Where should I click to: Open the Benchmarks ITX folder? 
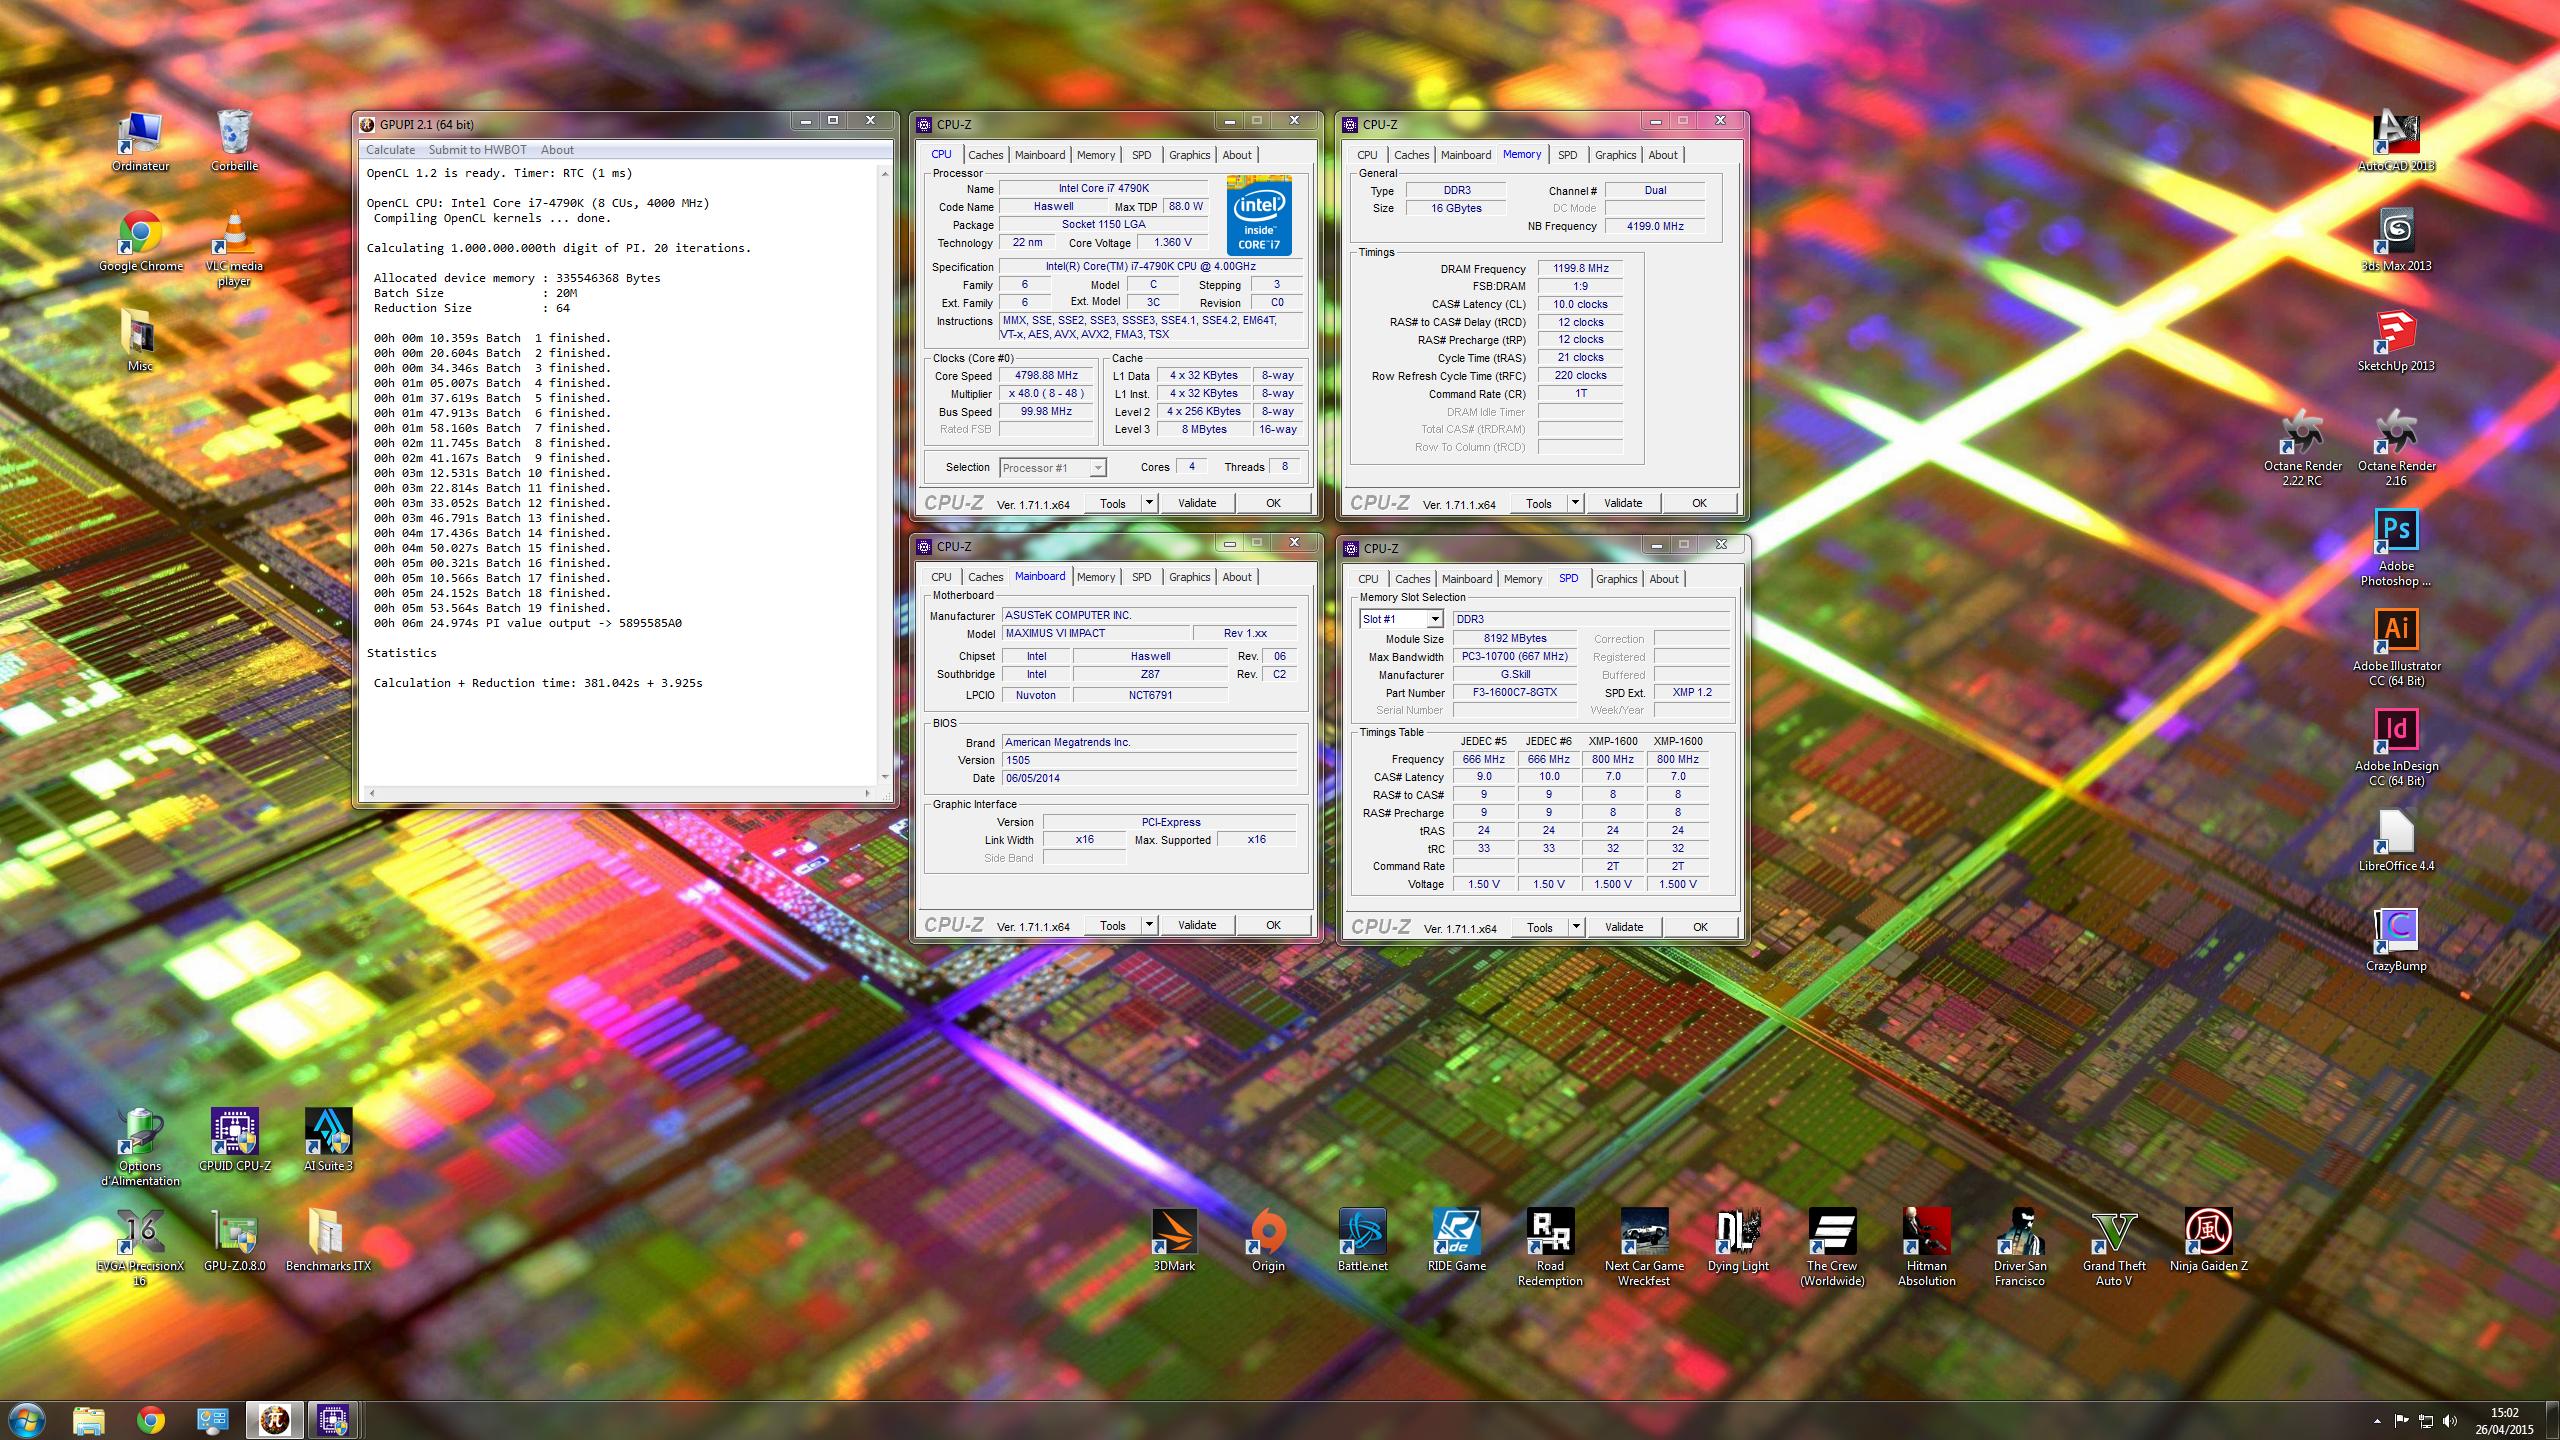[328, 1240]
